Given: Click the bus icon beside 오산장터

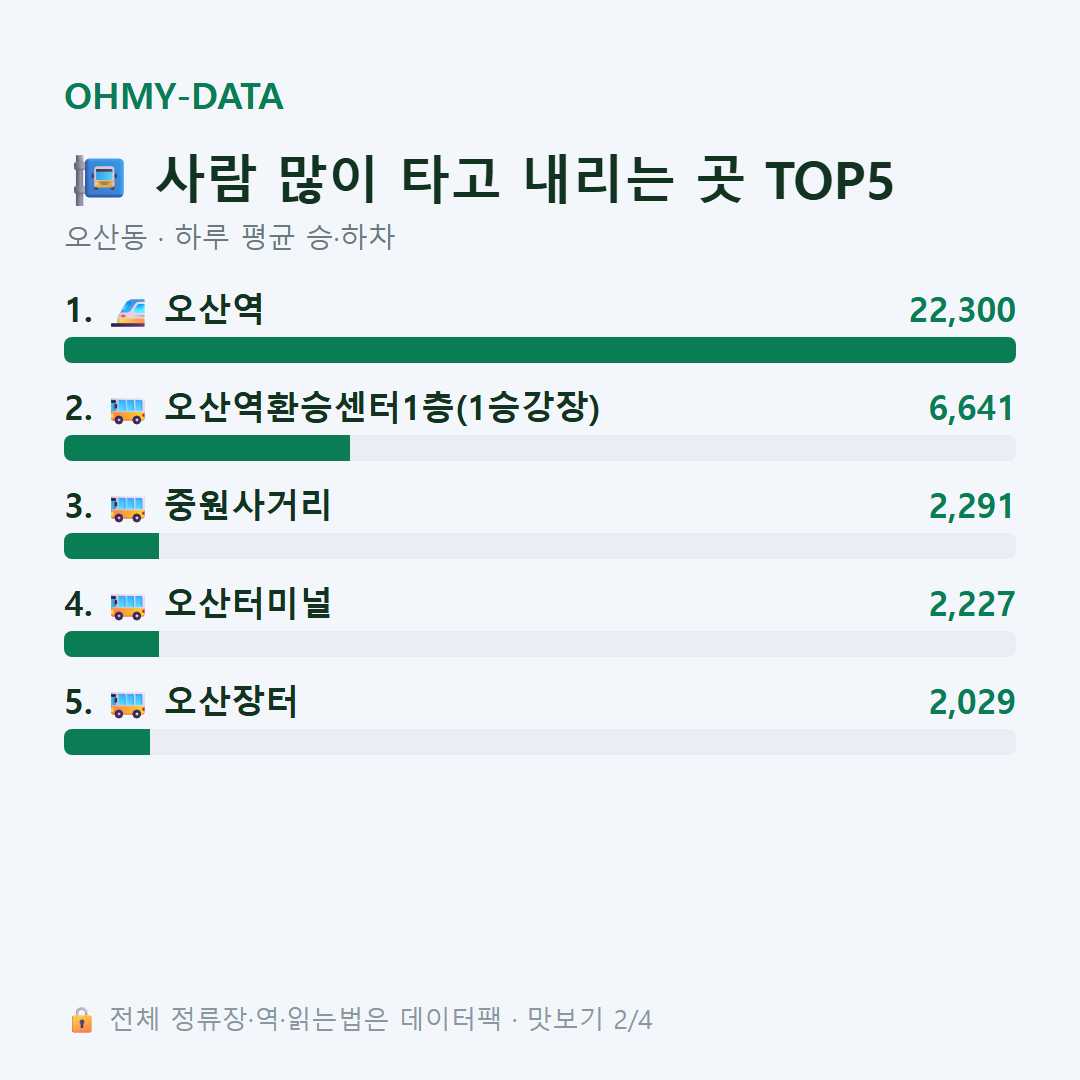Looking at the screenshot, I should coord(128,704).
